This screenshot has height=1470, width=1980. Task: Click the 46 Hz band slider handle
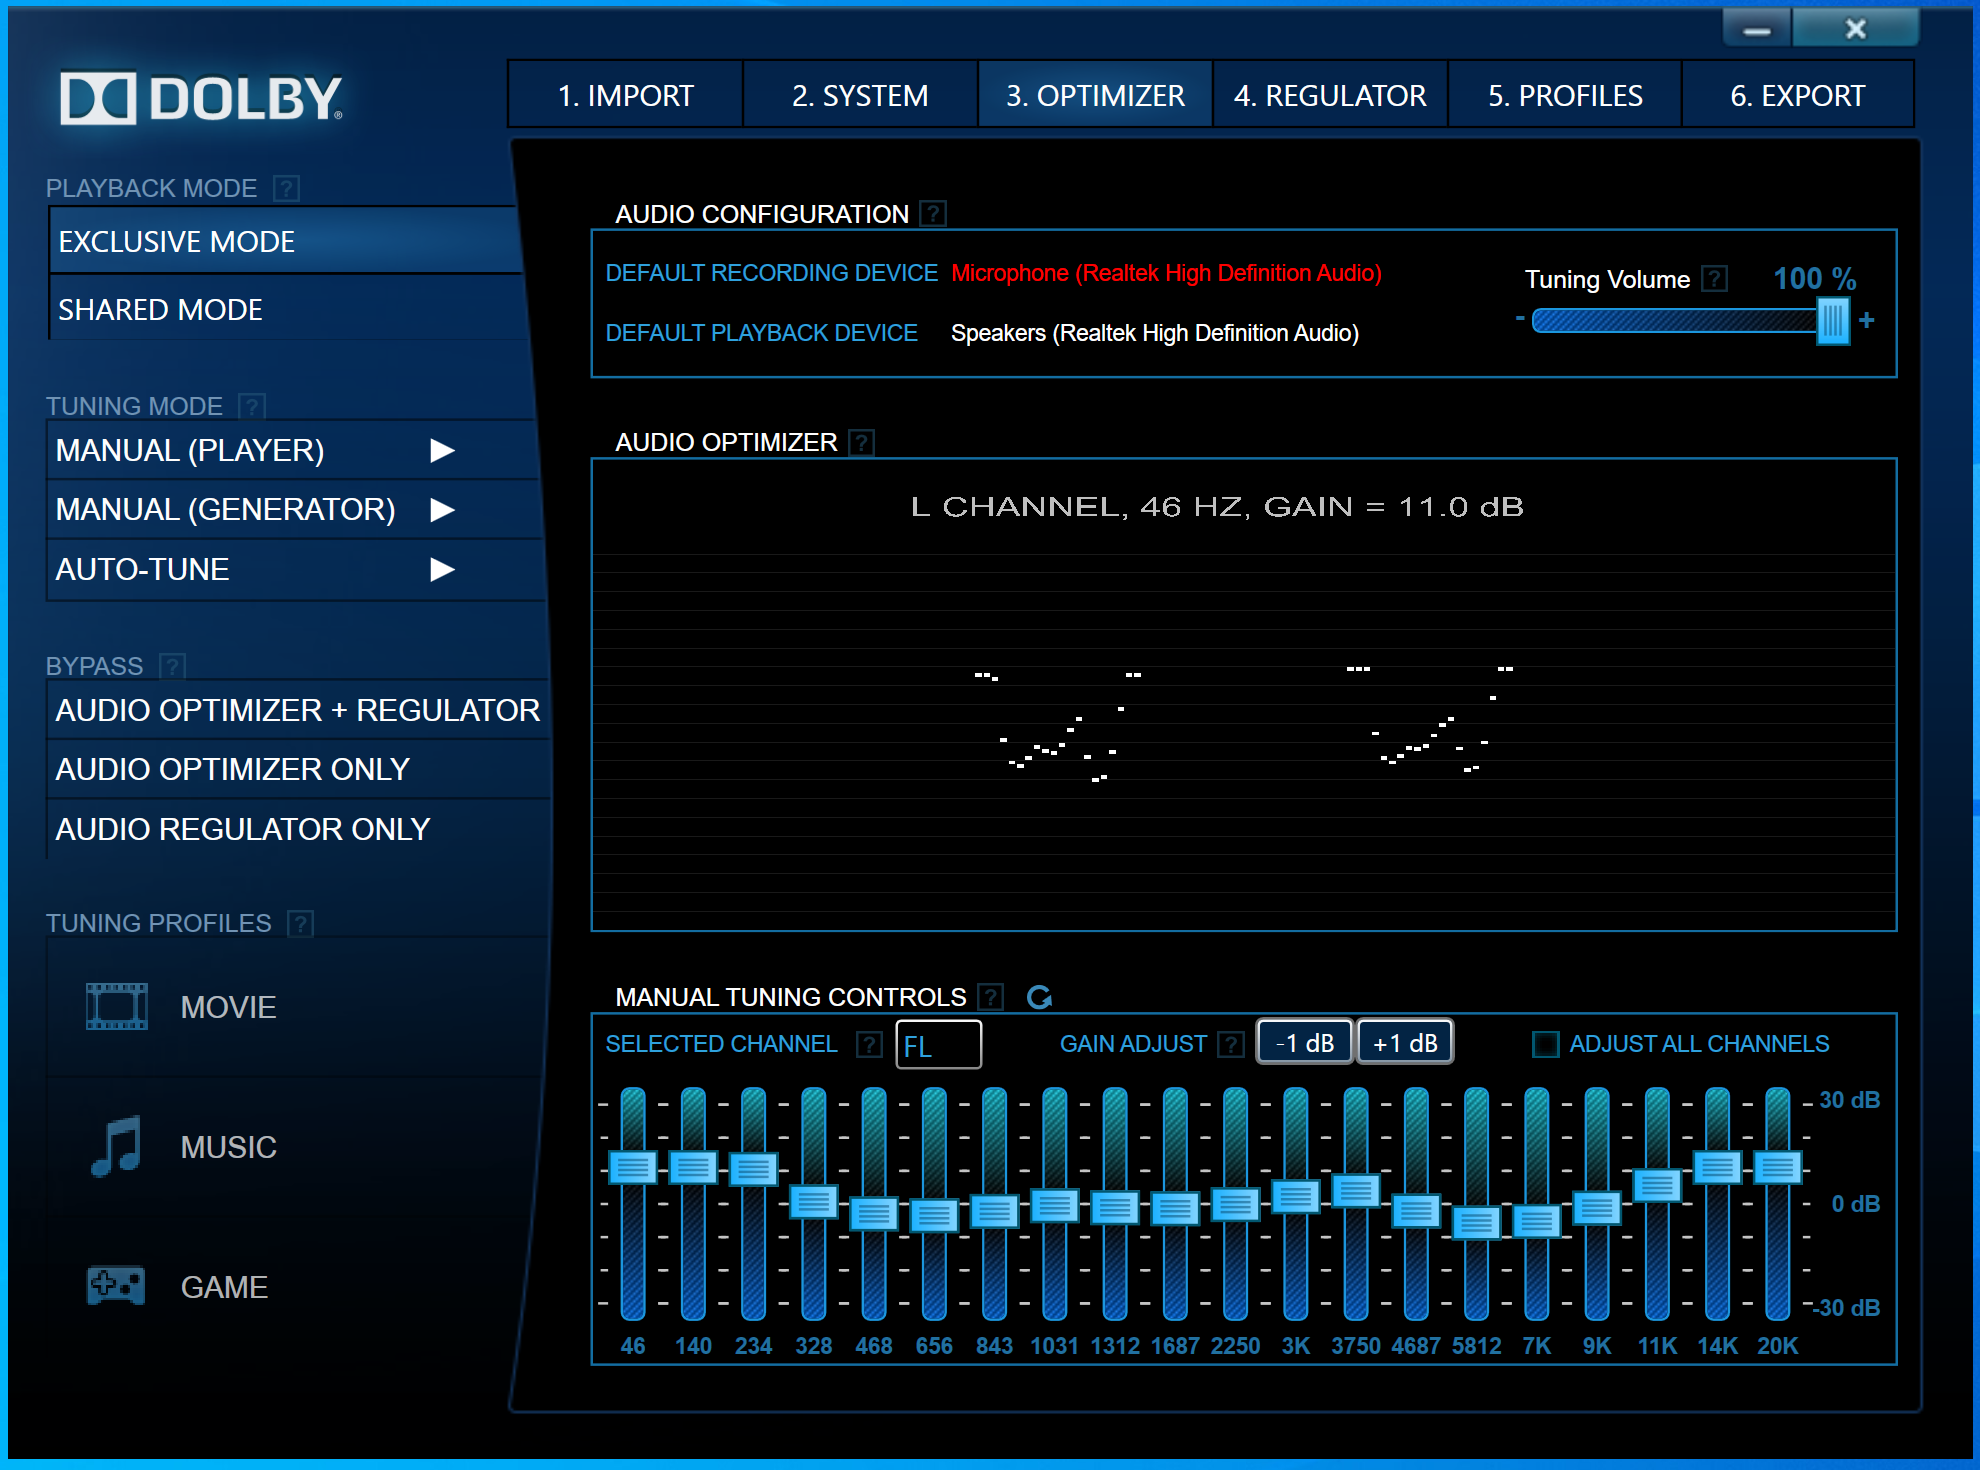coord(633,1167)
